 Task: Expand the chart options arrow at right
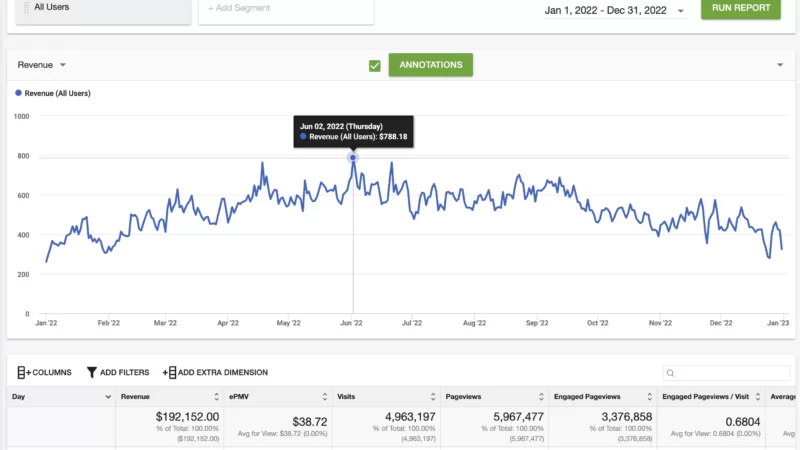(x=779, y=65)
